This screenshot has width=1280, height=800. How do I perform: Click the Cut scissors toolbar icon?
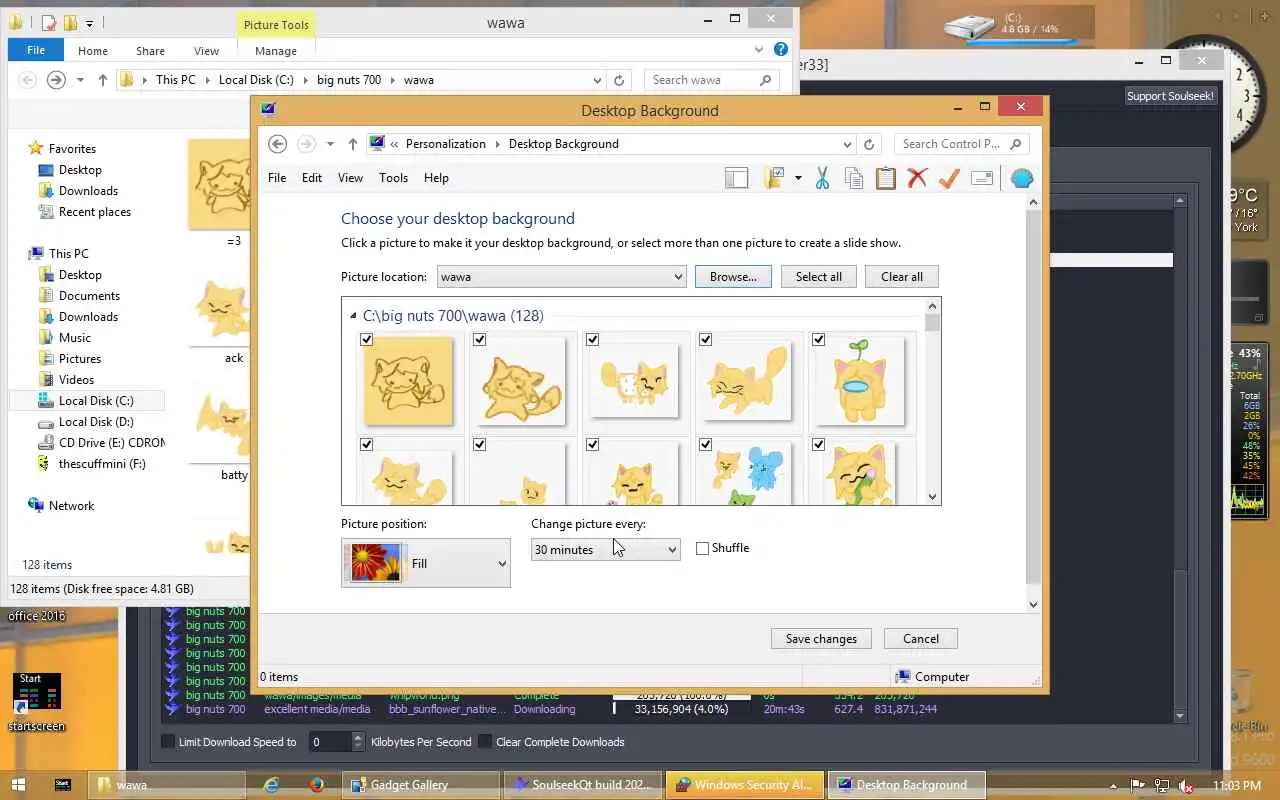822,178
